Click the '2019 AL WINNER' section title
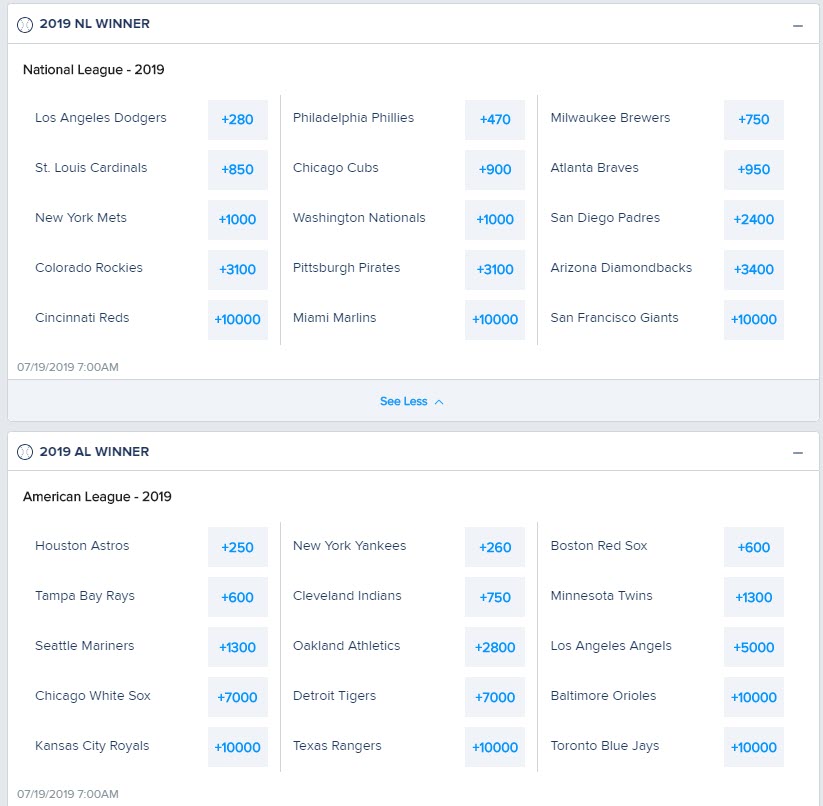This screenshot has height=806, width=823. pyautogui.click(x=94, y=452)
